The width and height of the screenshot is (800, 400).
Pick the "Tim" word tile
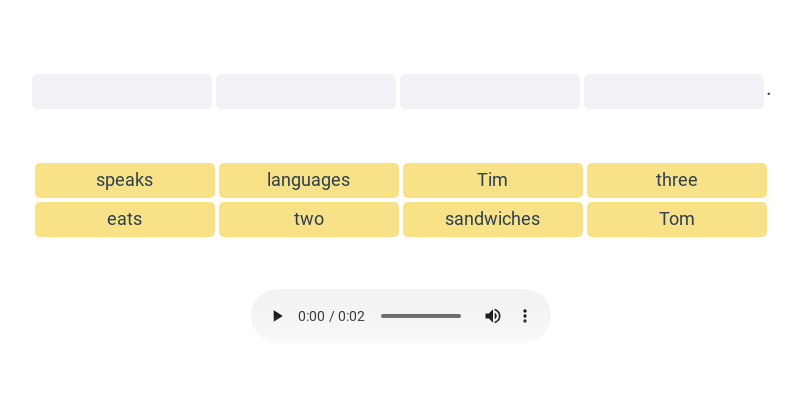[493, 180]
